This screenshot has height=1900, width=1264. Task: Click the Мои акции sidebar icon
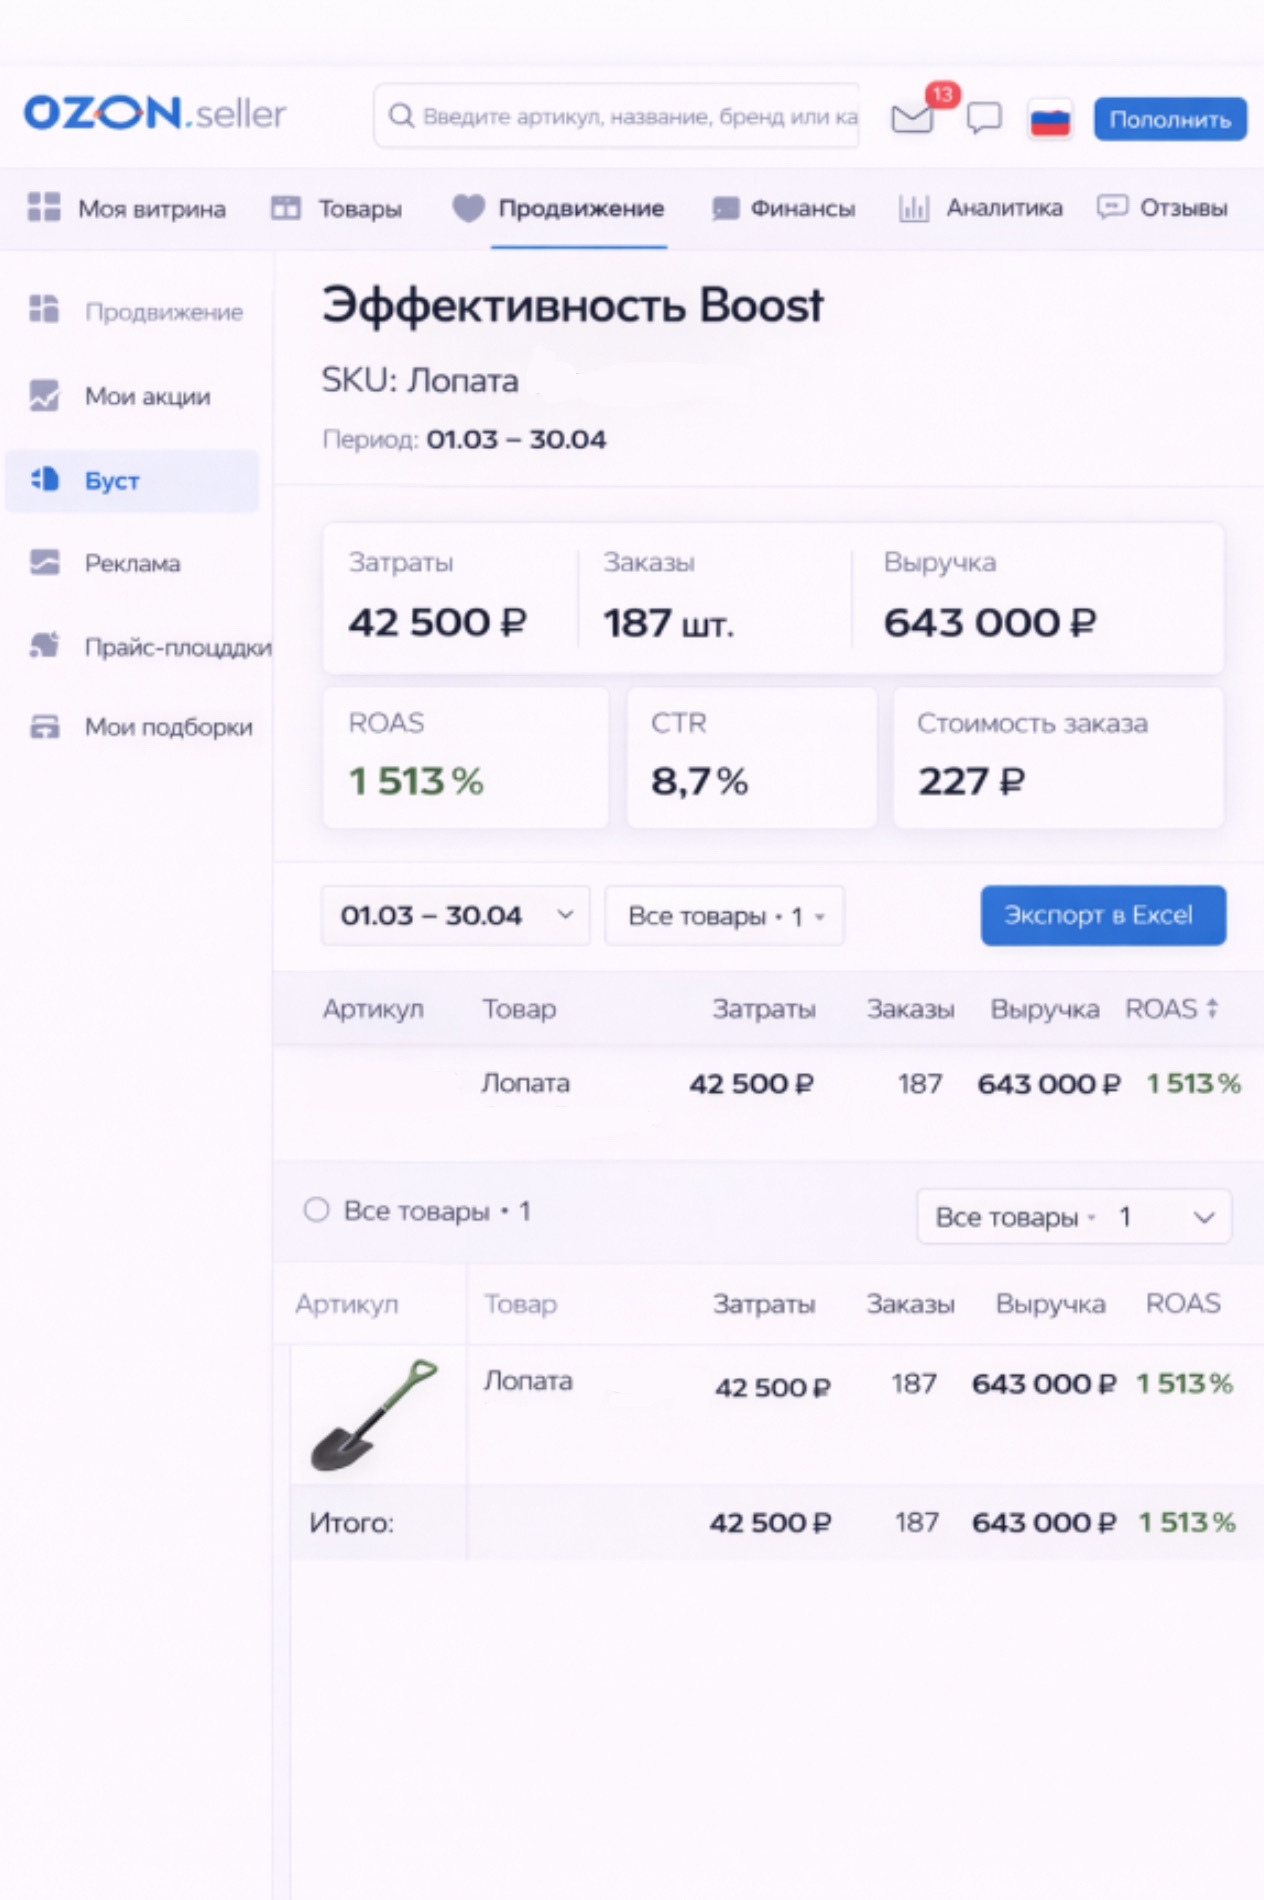click(x=45, y=396)
